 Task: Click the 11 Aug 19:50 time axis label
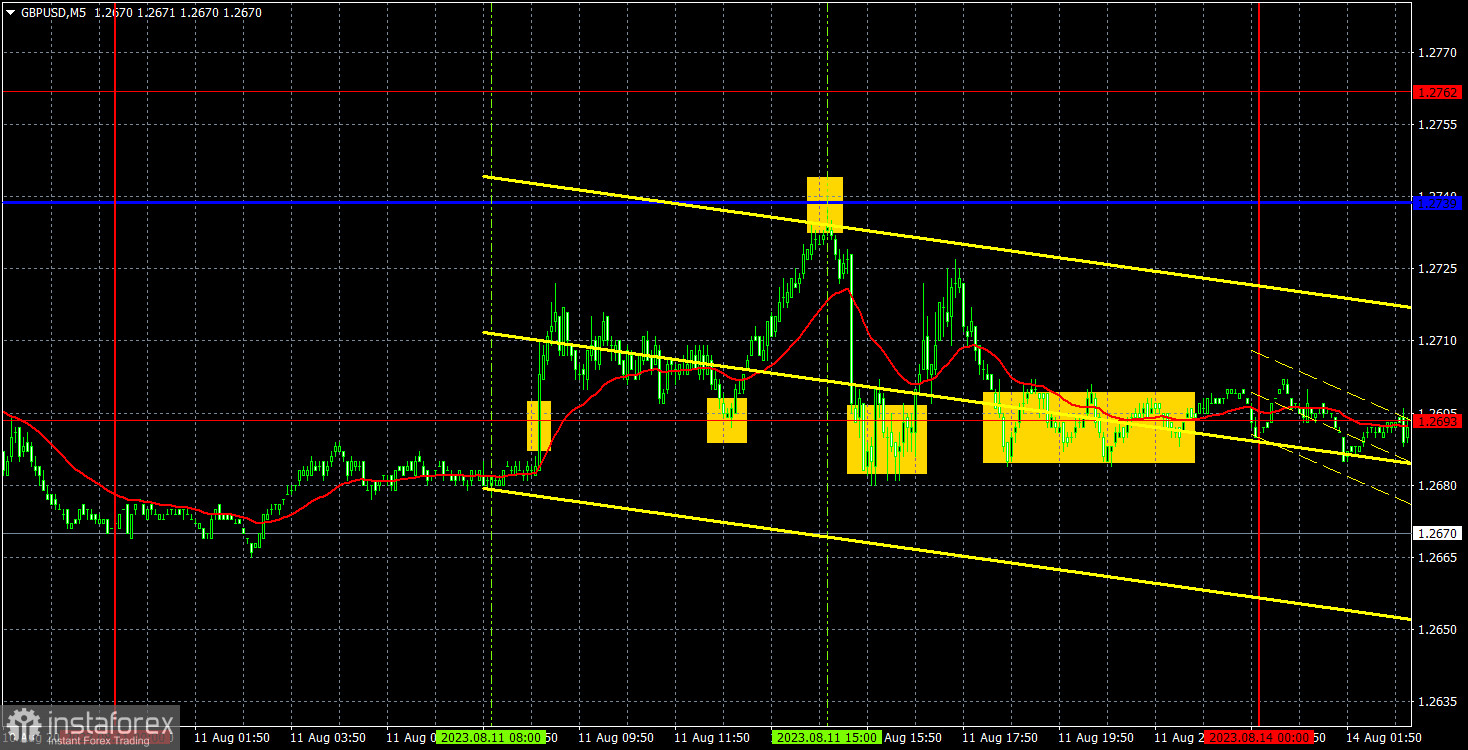tap(1097, 737)
